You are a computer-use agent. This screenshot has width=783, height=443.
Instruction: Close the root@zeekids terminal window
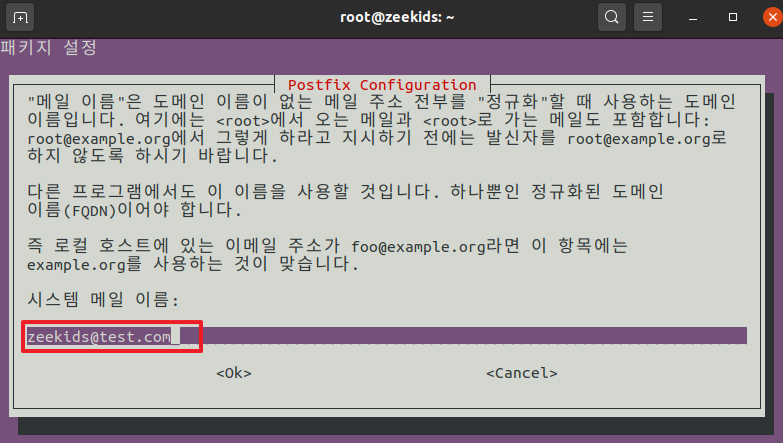[x=773, y=17]
